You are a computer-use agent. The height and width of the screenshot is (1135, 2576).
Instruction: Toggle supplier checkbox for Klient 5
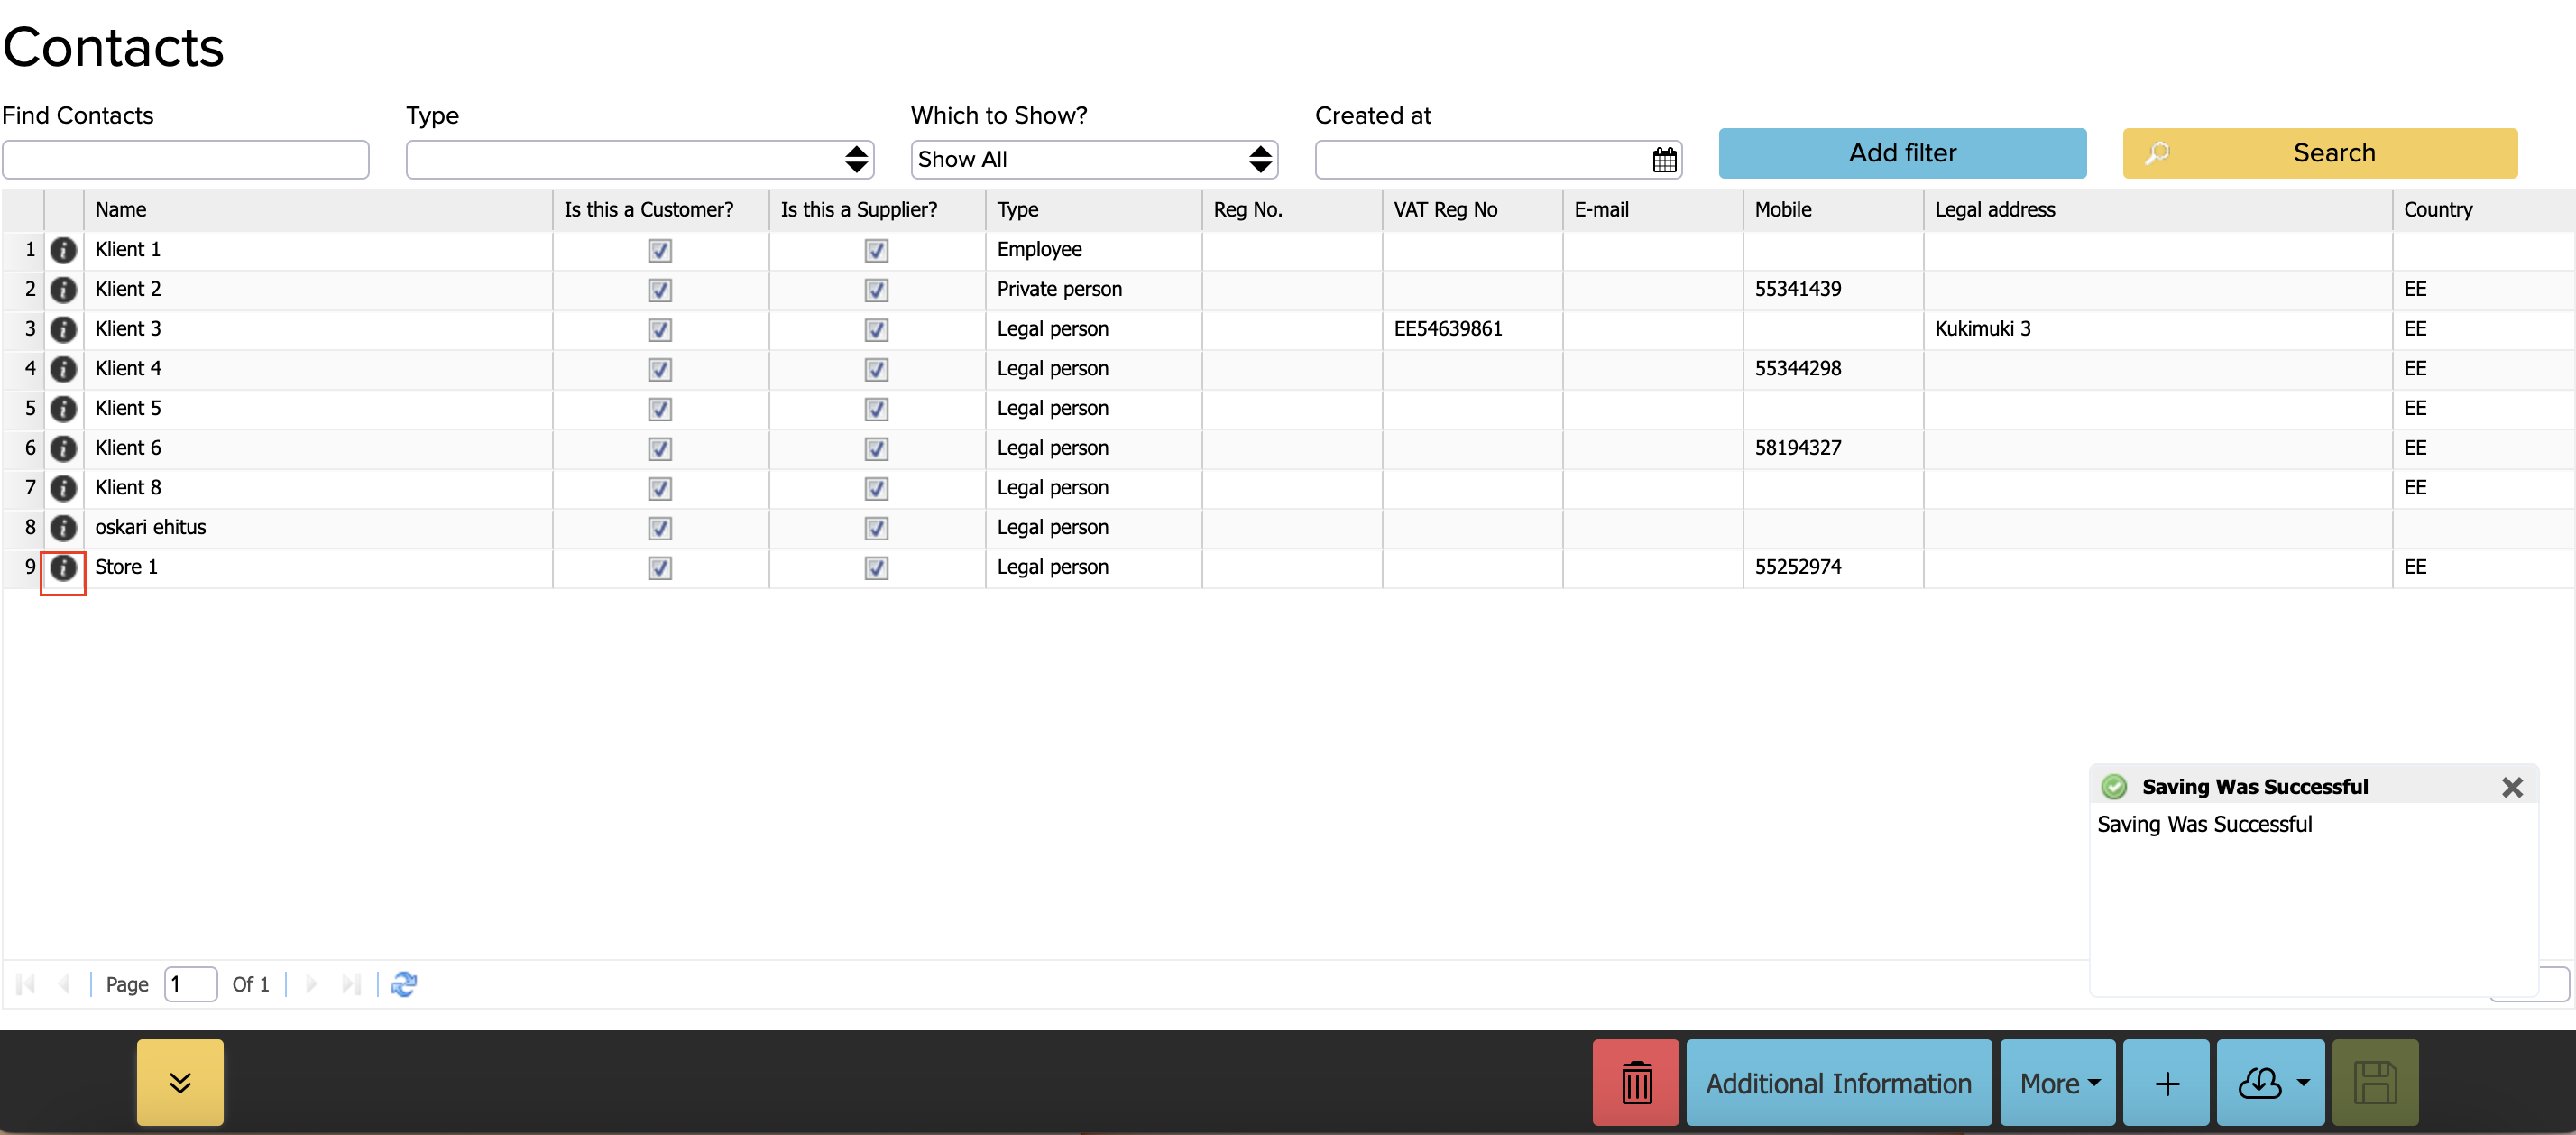[x=876, y=409]
